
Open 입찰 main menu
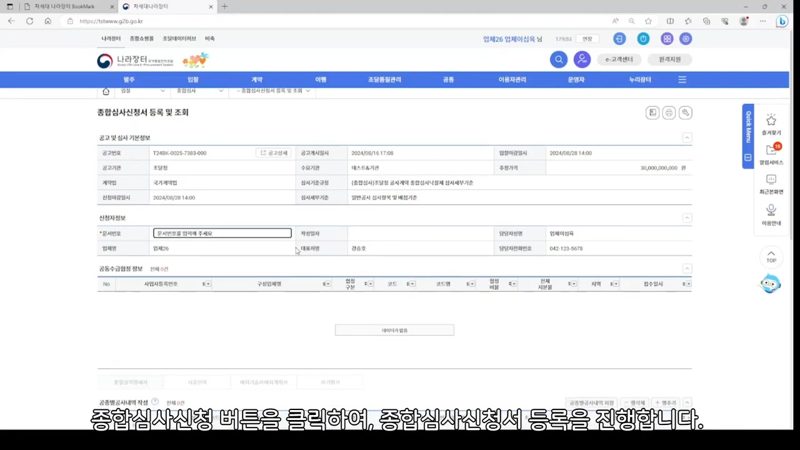click(x=193, y=80)
